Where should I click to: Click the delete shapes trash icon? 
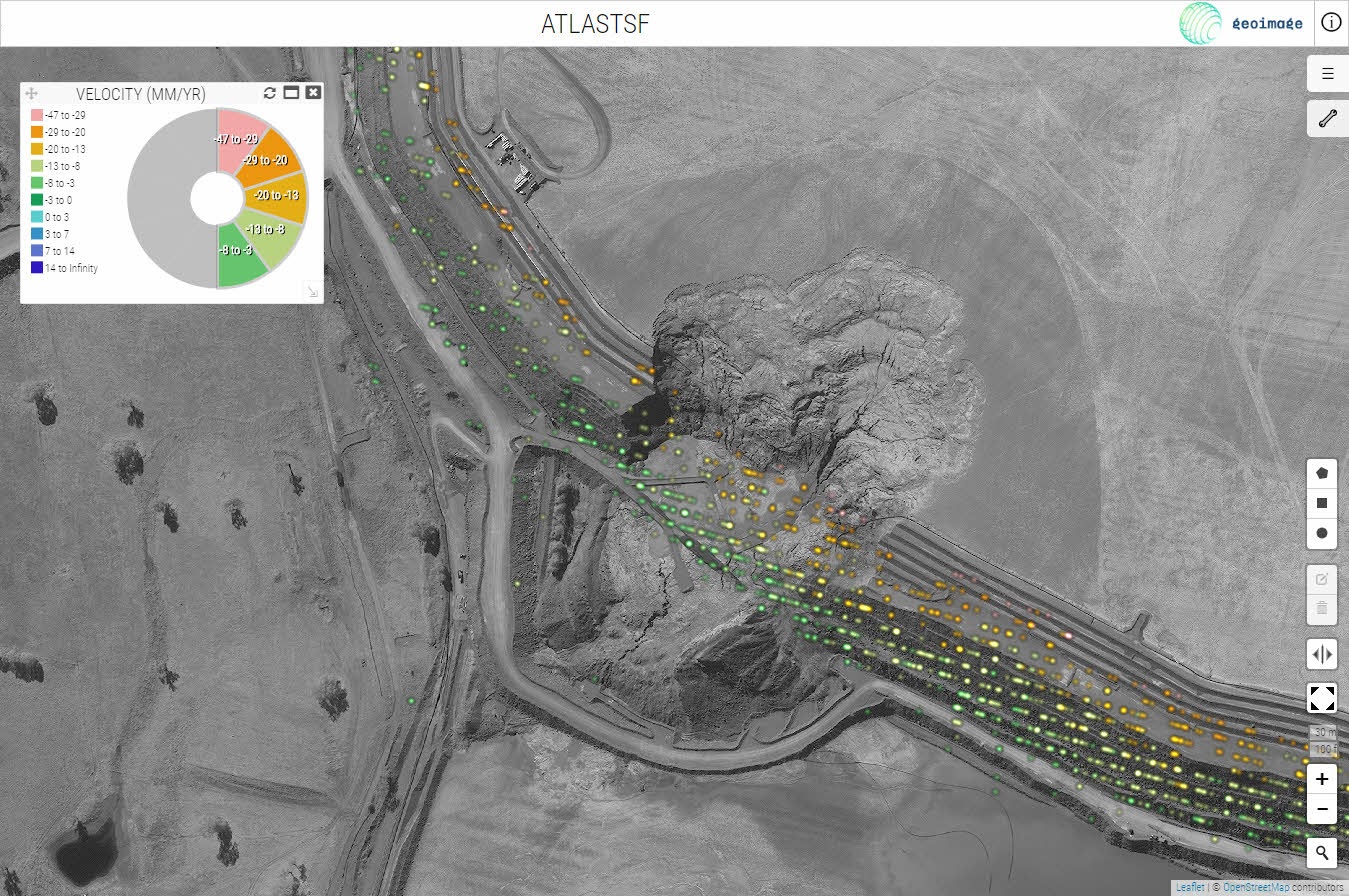coord(1322,608)
